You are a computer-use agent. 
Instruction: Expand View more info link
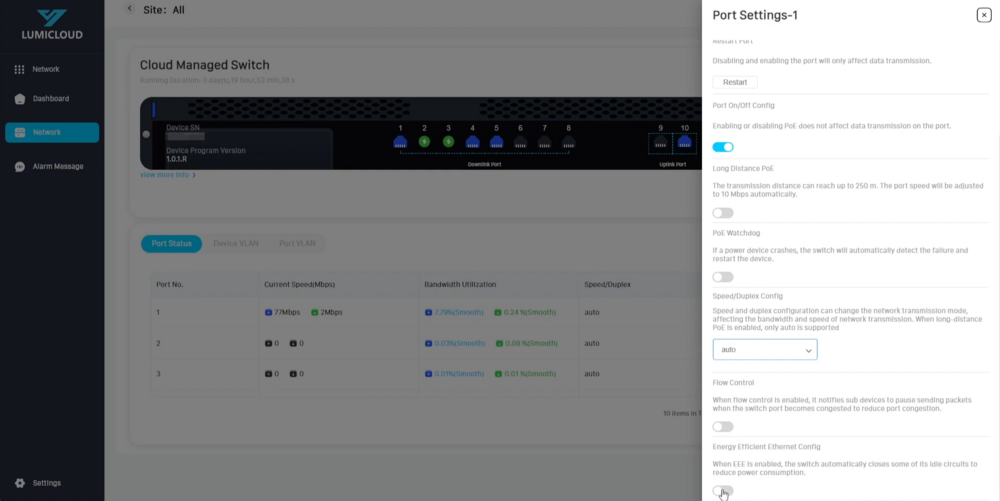click(168, 175)
